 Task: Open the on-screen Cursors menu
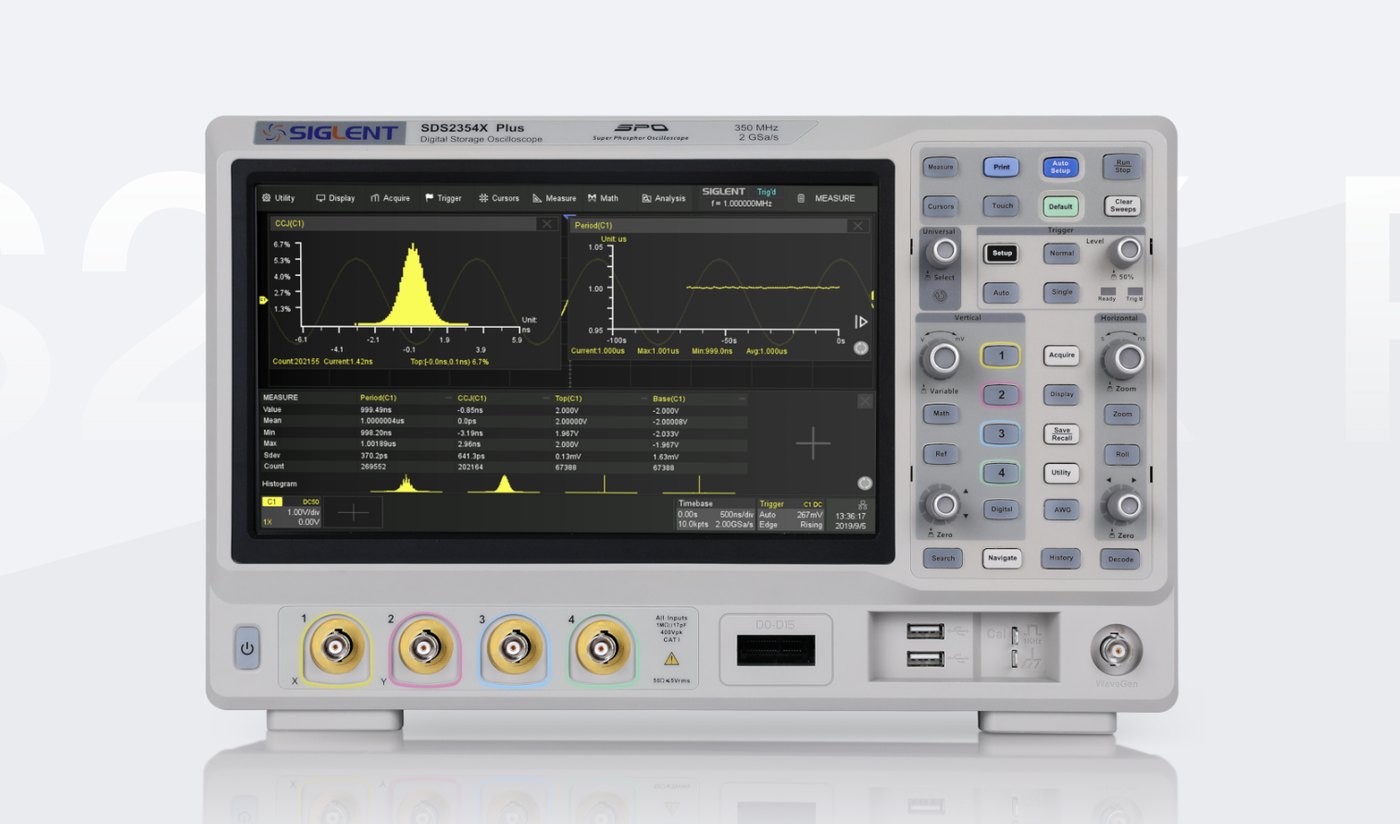[x=499, y=198]
